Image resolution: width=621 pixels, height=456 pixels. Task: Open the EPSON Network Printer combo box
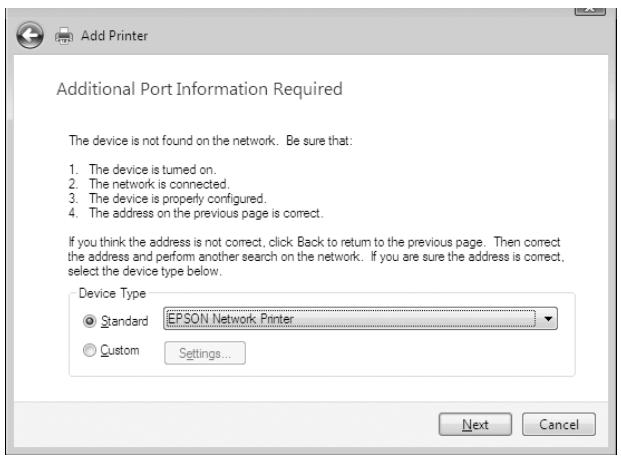(360, 319)
